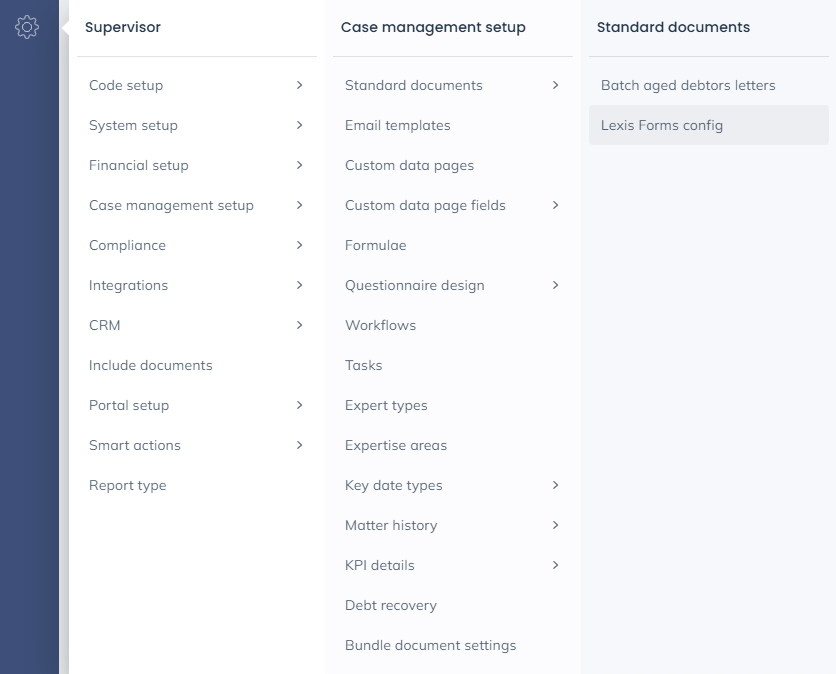Select Lexis Forms config

662,125
